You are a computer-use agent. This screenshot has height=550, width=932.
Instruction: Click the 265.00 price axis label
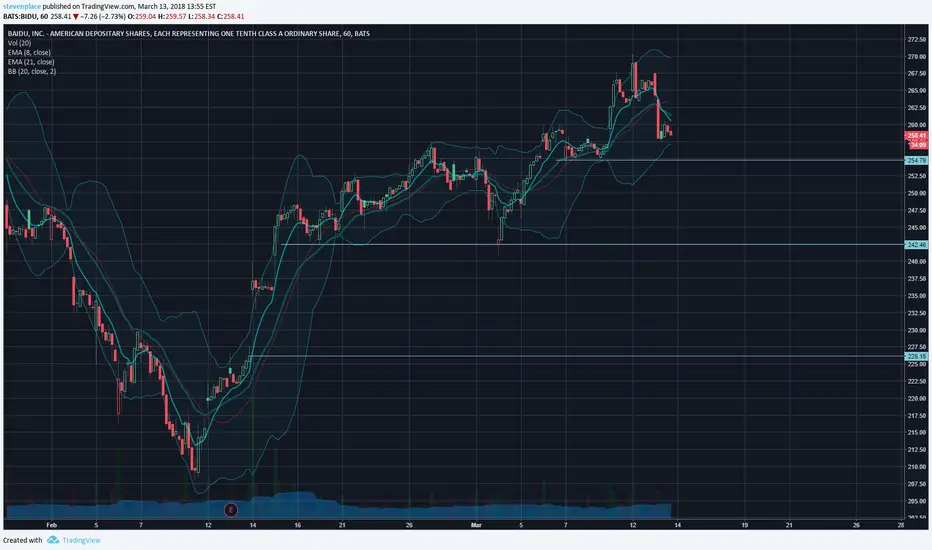[x=917, y=90]
